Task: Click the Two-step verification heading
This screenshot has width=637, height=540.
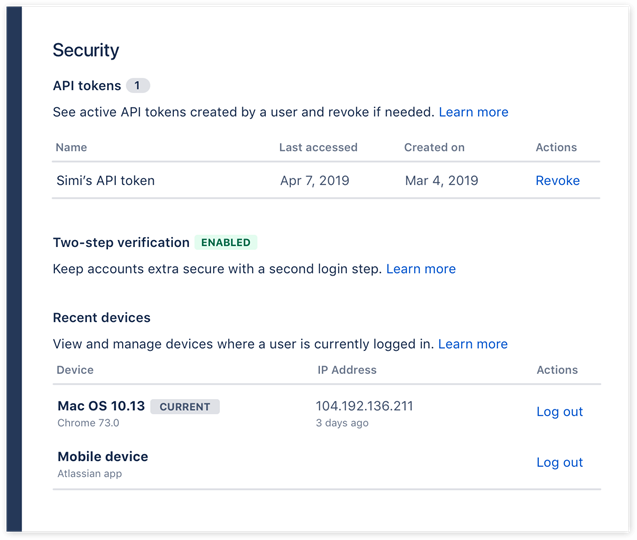Action: (121, 243)
